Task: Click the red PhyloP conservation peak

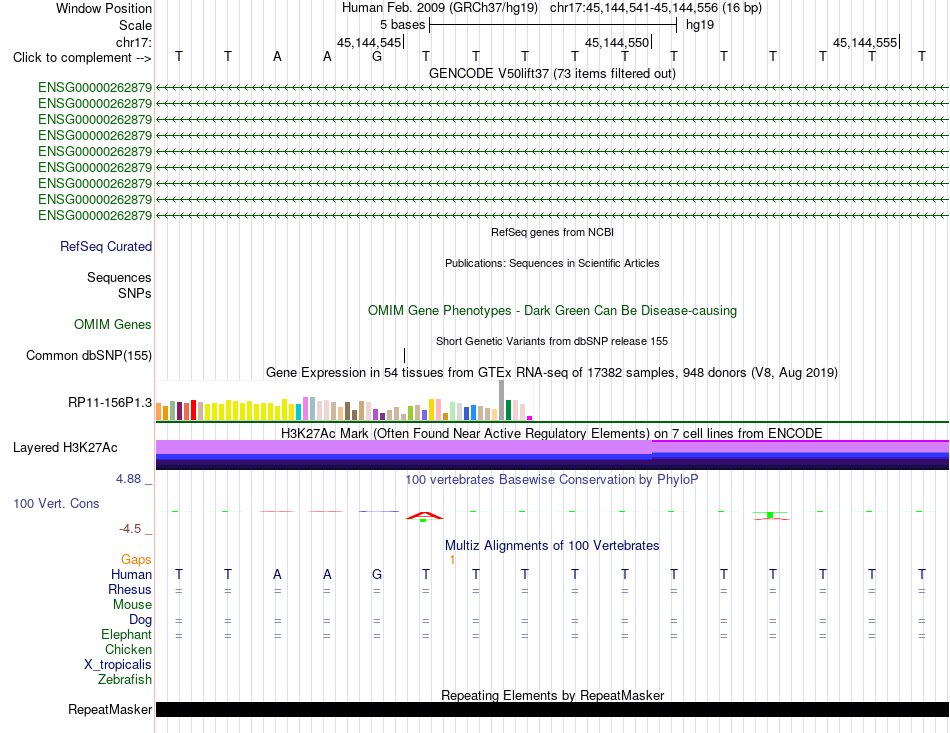Action: click(x=424, y=516)
